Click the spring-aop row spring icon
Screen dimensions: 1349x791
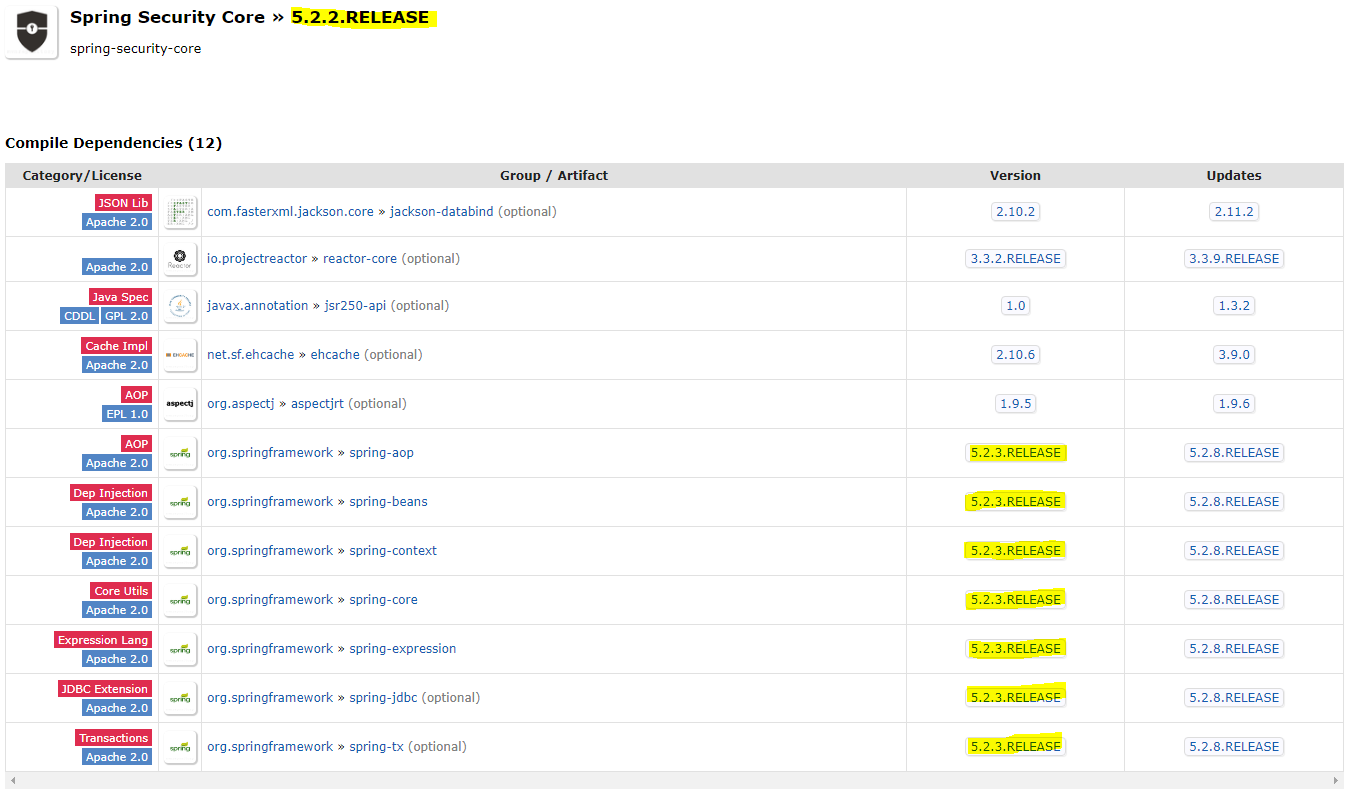[x=181, y=453]
